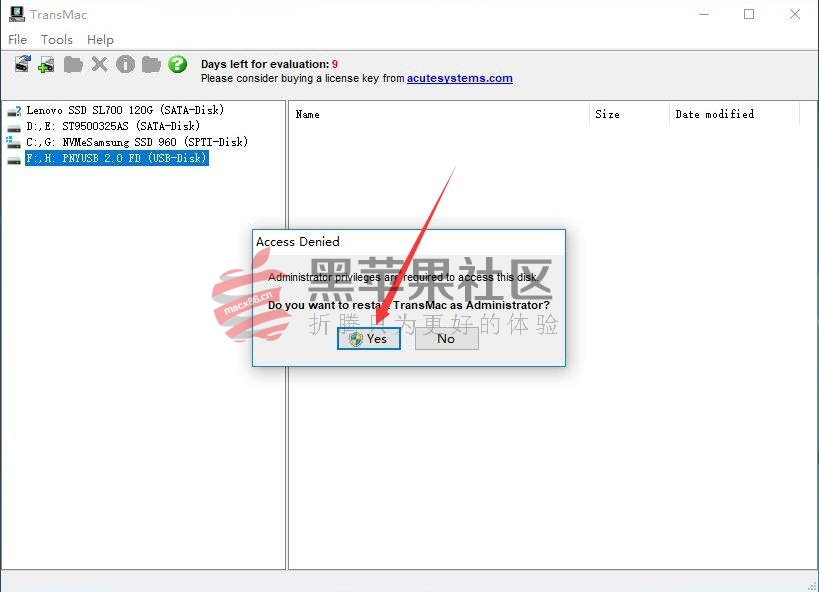Click No in Access Denied dialog
819x592 pixels.
[x=447, y=339]
